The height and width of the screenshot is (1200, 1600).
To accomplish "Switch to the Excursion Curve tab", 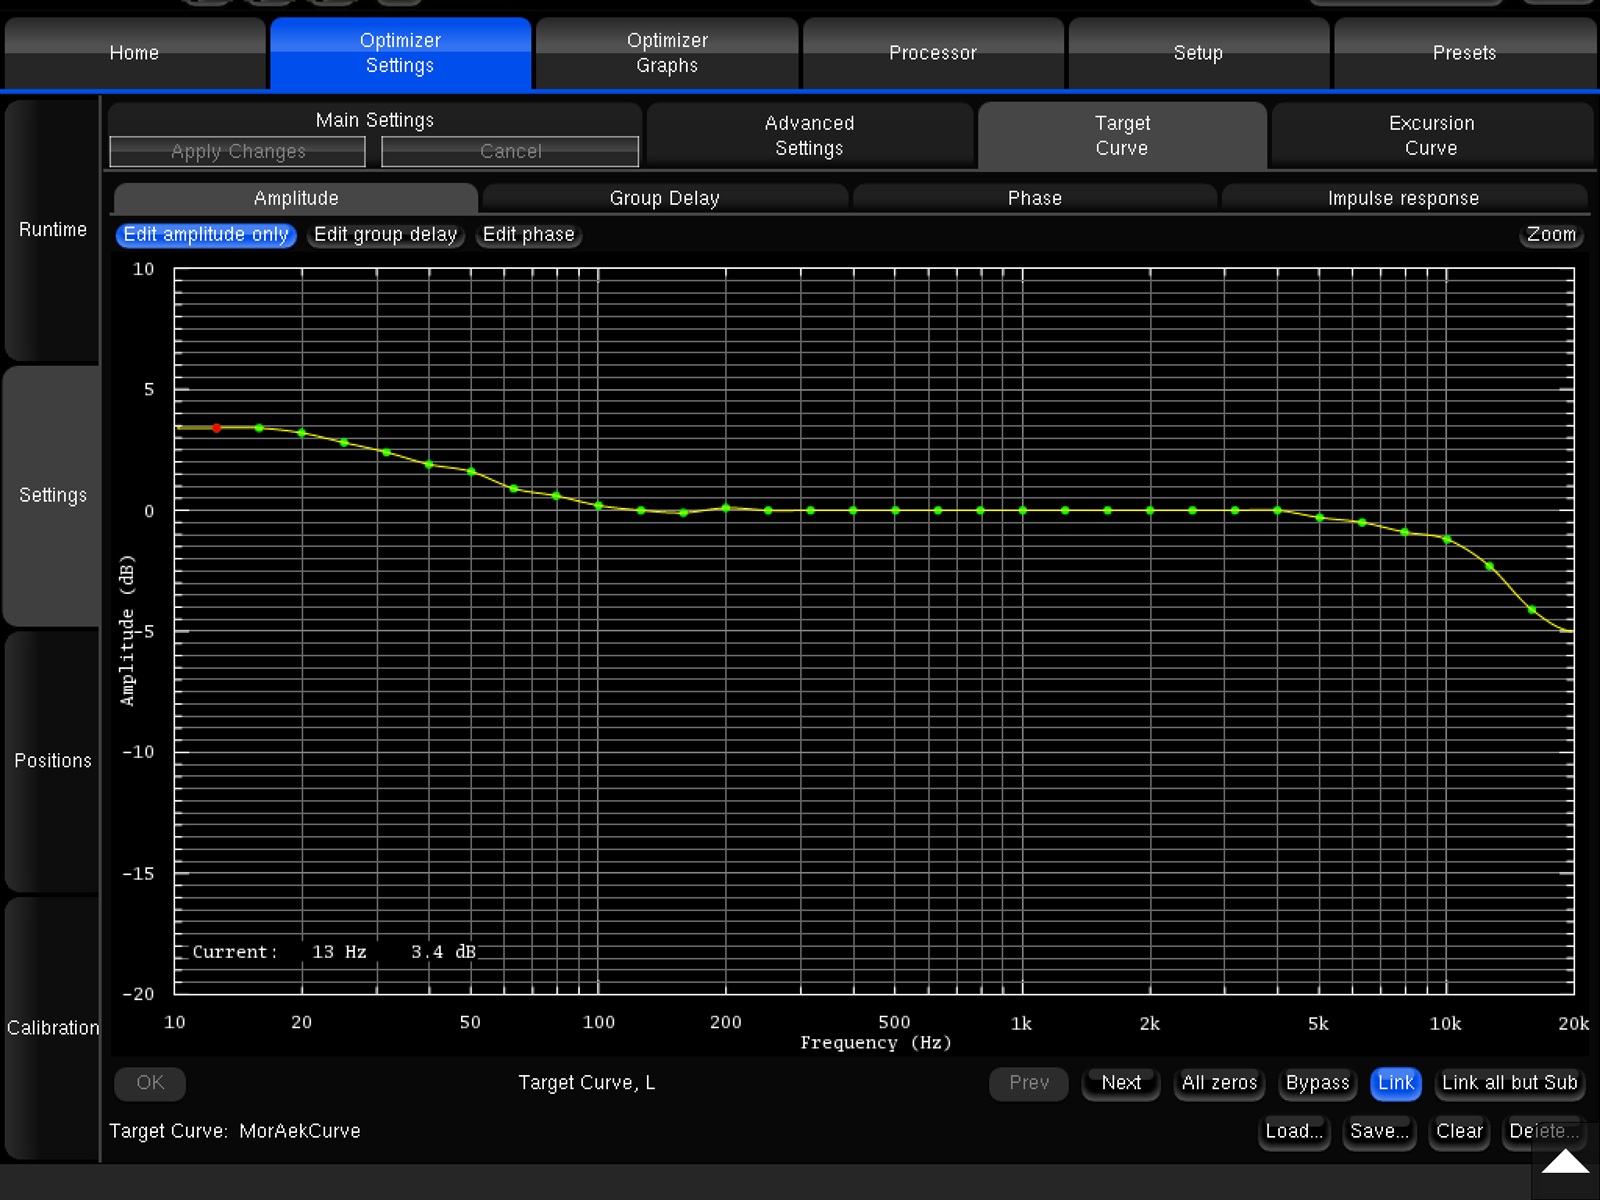I will click(1431, 136).
